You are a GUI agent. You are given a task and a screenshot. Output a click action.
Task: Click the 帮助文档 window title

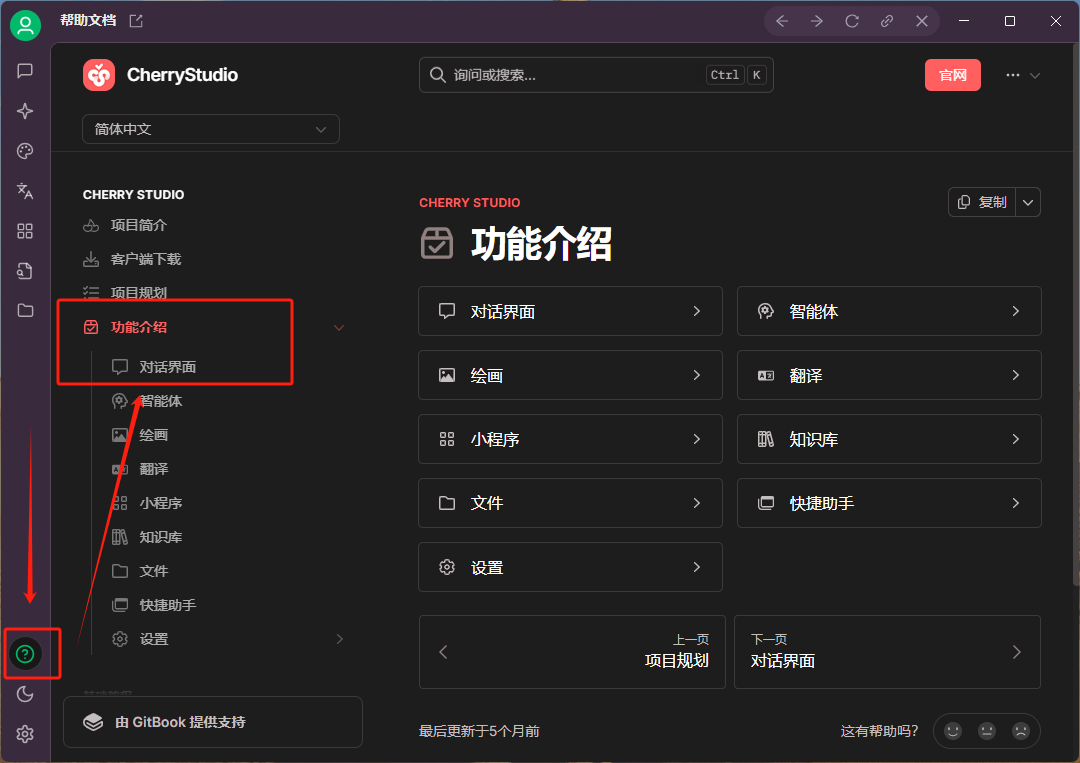[x=88, y=21]
